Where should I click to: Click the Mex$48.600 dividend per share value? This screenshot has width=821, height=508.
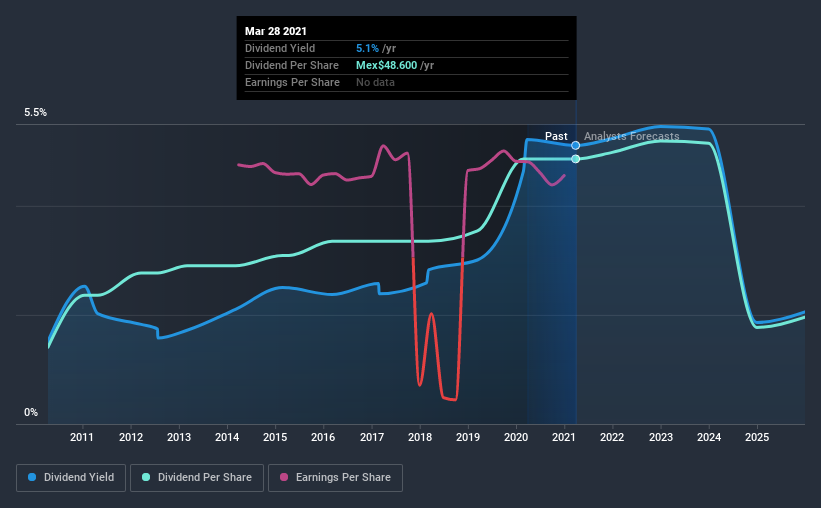point(386,65)
